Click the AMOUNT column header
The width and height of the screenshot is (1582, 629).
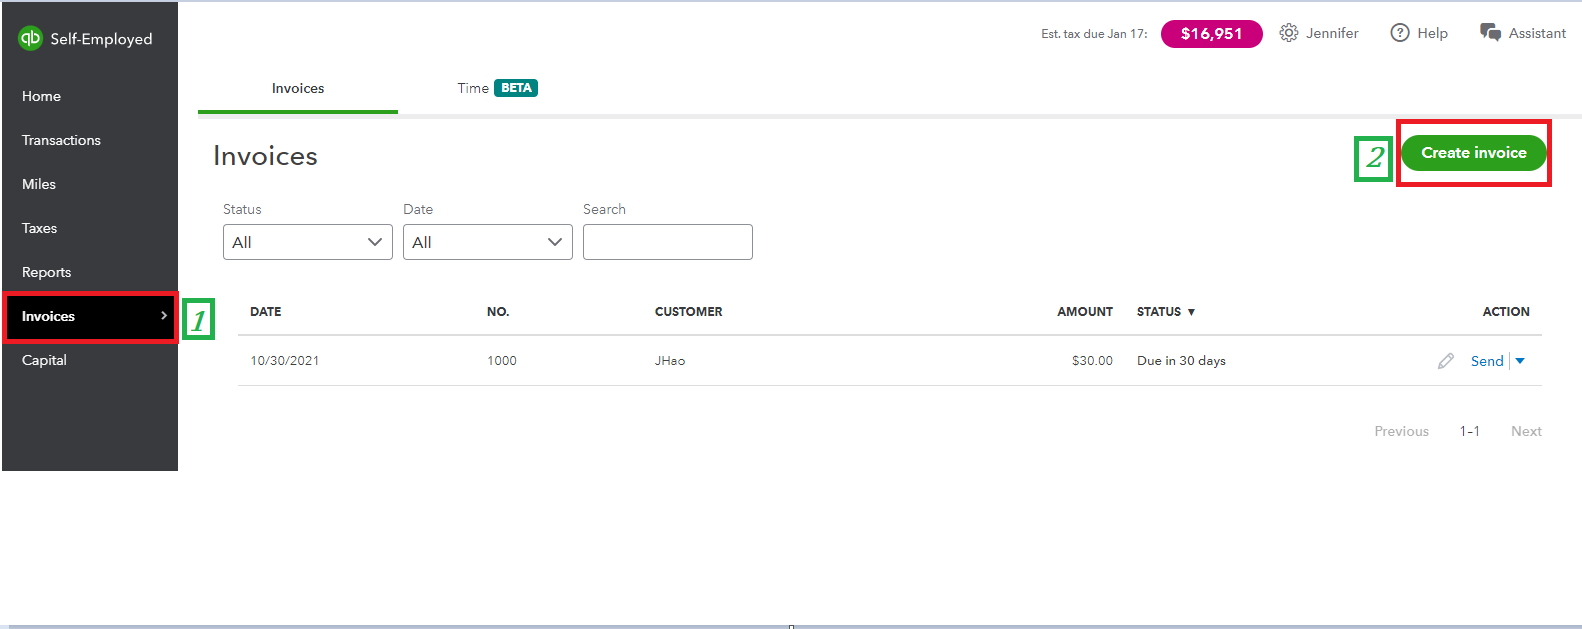tap(1085, 312)
